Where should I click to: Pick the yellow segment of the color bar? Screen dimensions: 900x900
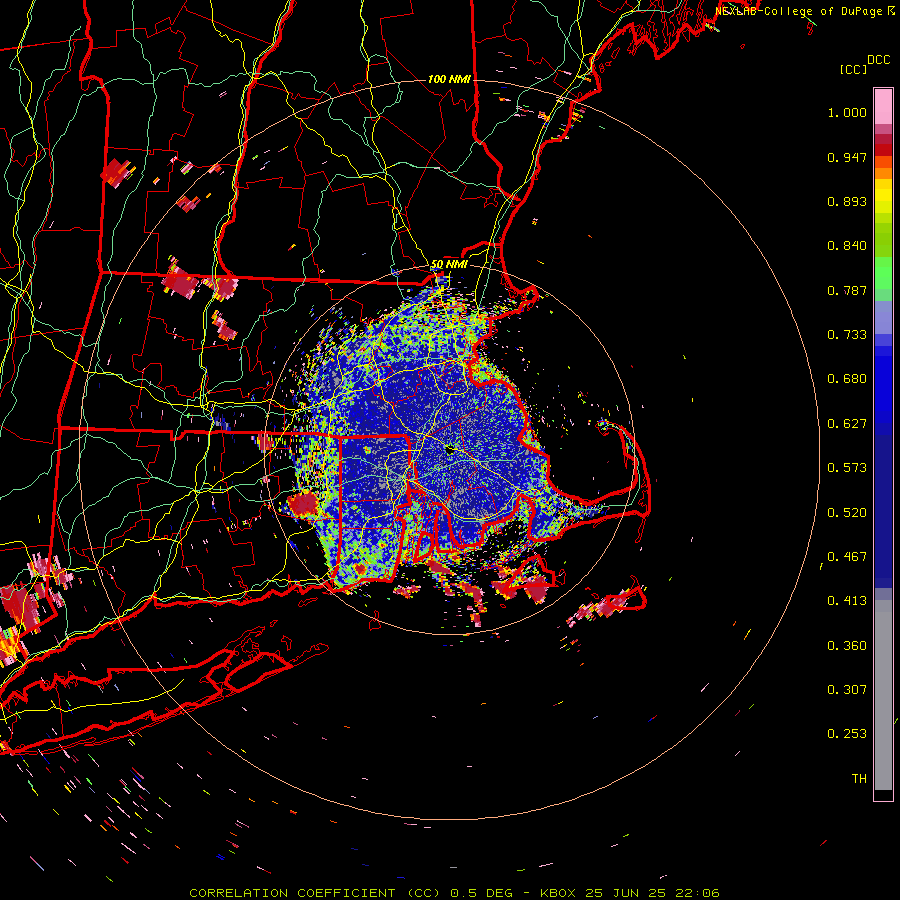883,196
